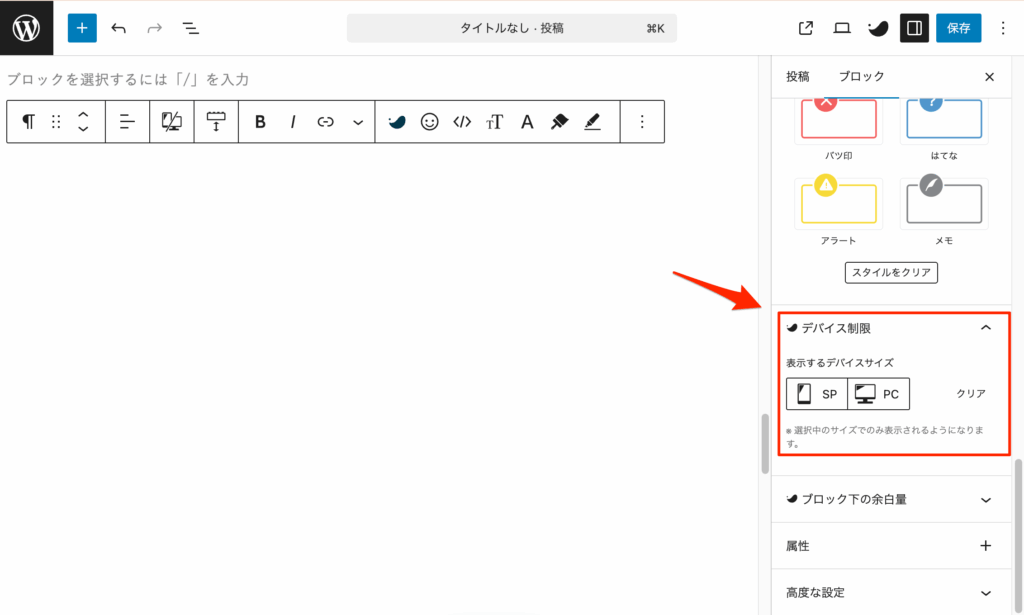Open the document overview list
This screenshot has width=1024, height=615.
click(191, 28)
